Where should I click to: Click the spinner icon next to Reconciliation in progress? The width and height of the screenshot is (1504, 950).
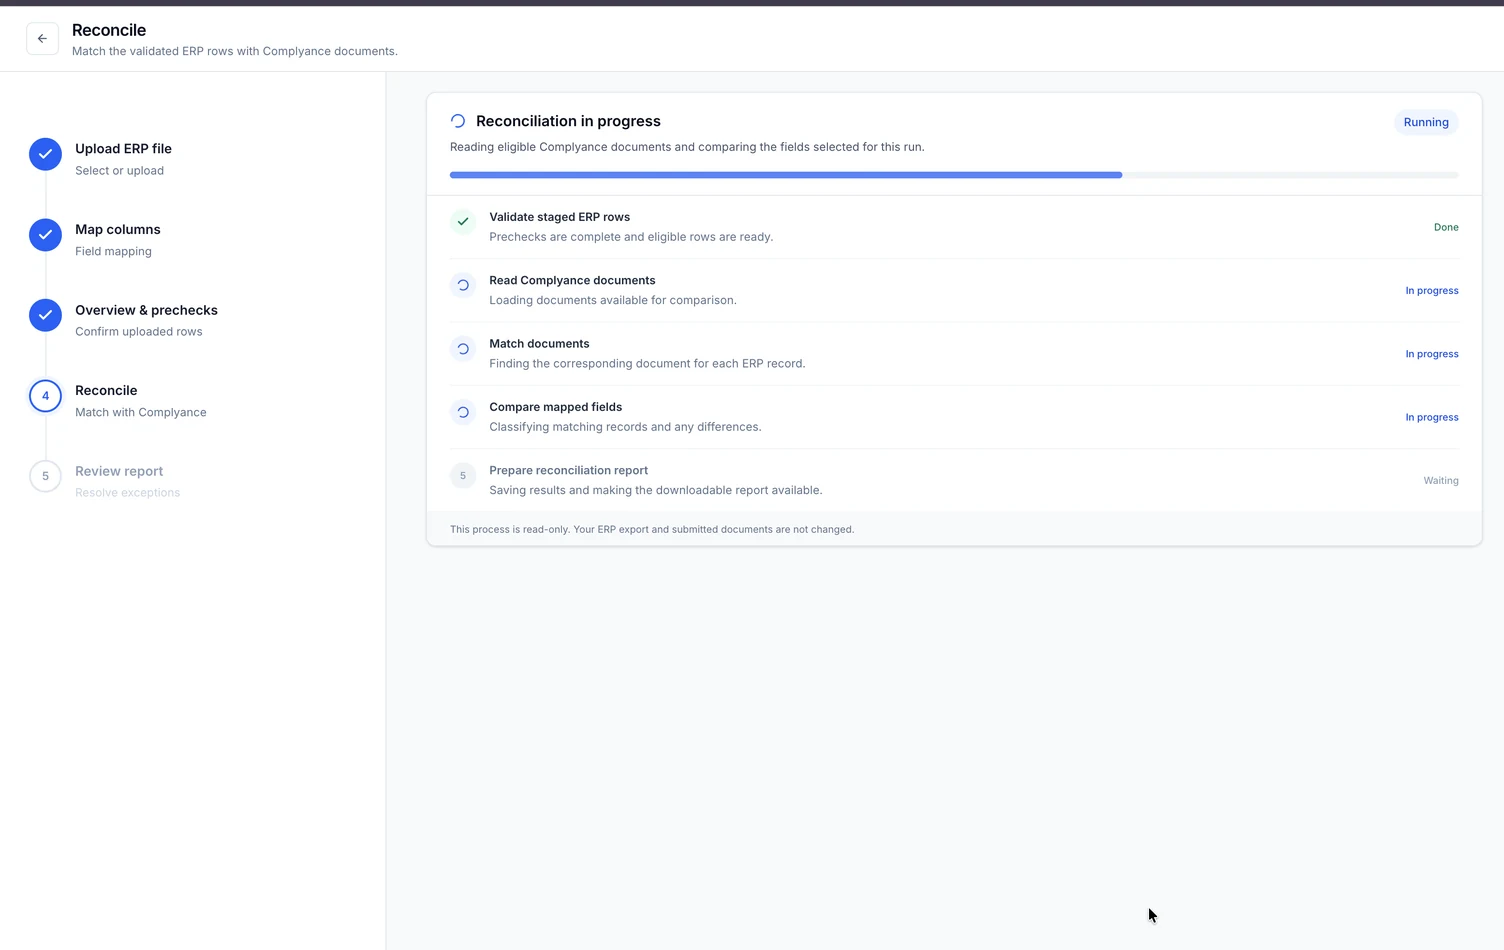point(458,121)
